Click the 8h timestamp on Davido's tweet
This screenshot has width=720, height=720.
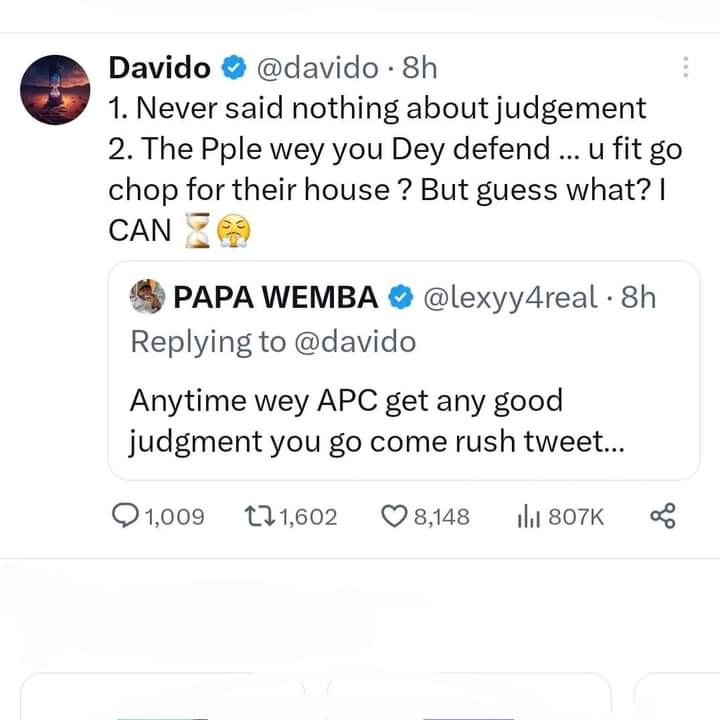click(419, 68)
